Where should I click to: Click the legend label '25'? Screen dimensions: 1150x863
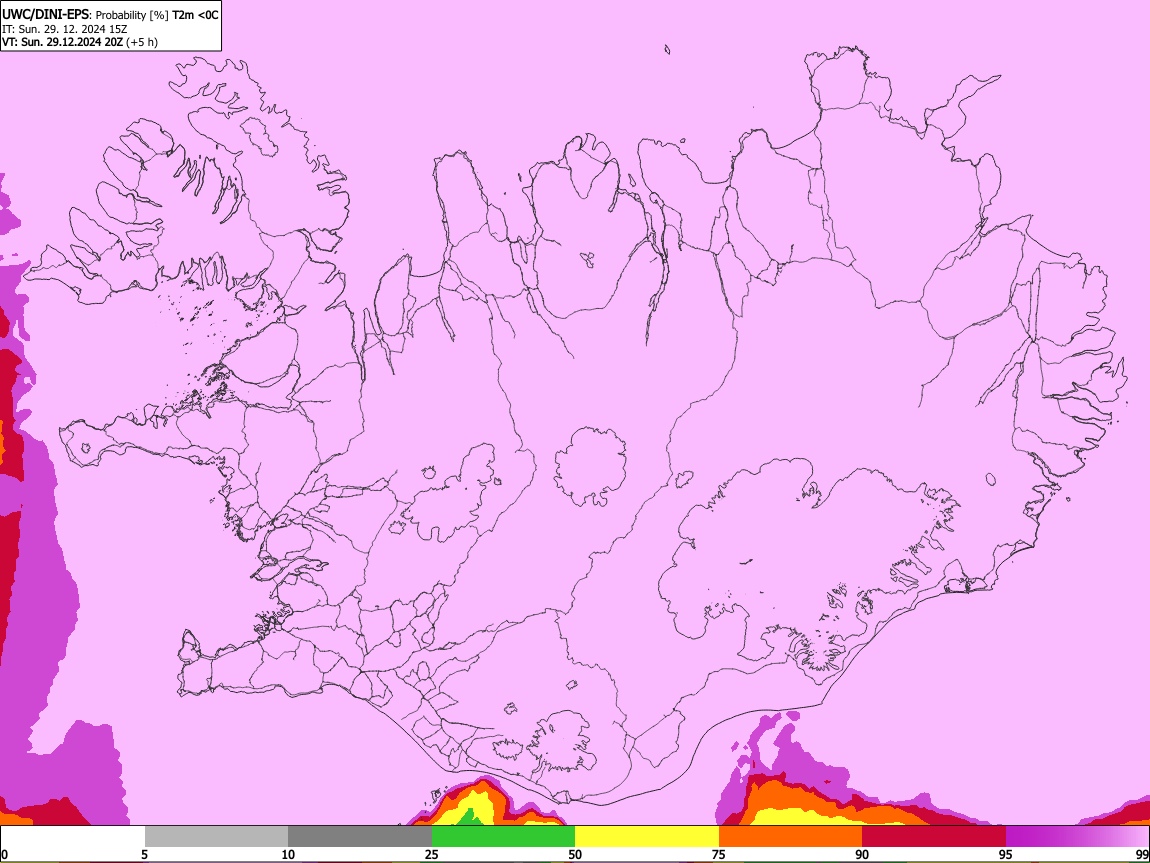click(x=432, y=854)
